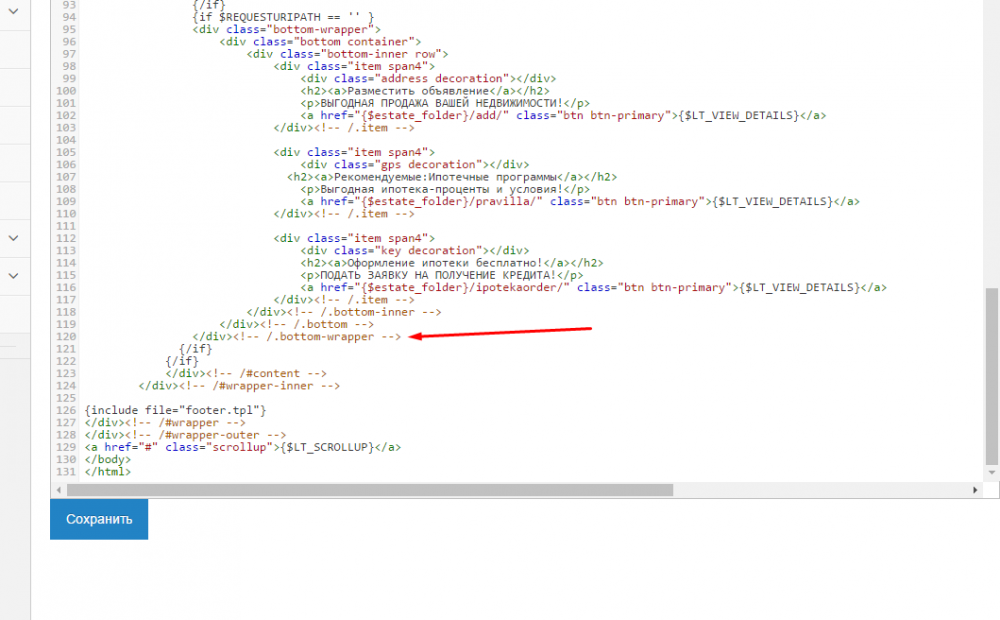Click the horizontal scrollbar left arrow
1000x620 pixels.
click(x=59, y=490)
